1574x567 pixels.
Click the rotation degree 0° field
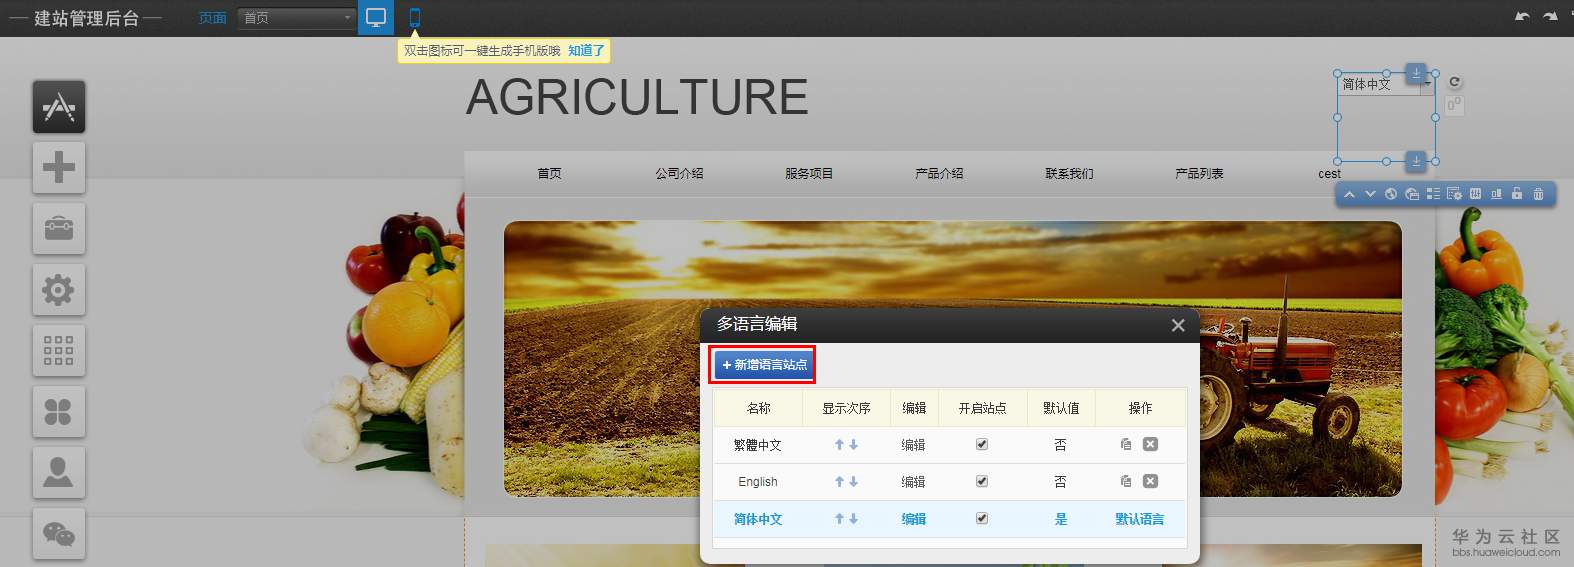click(x=1455, y=105)
